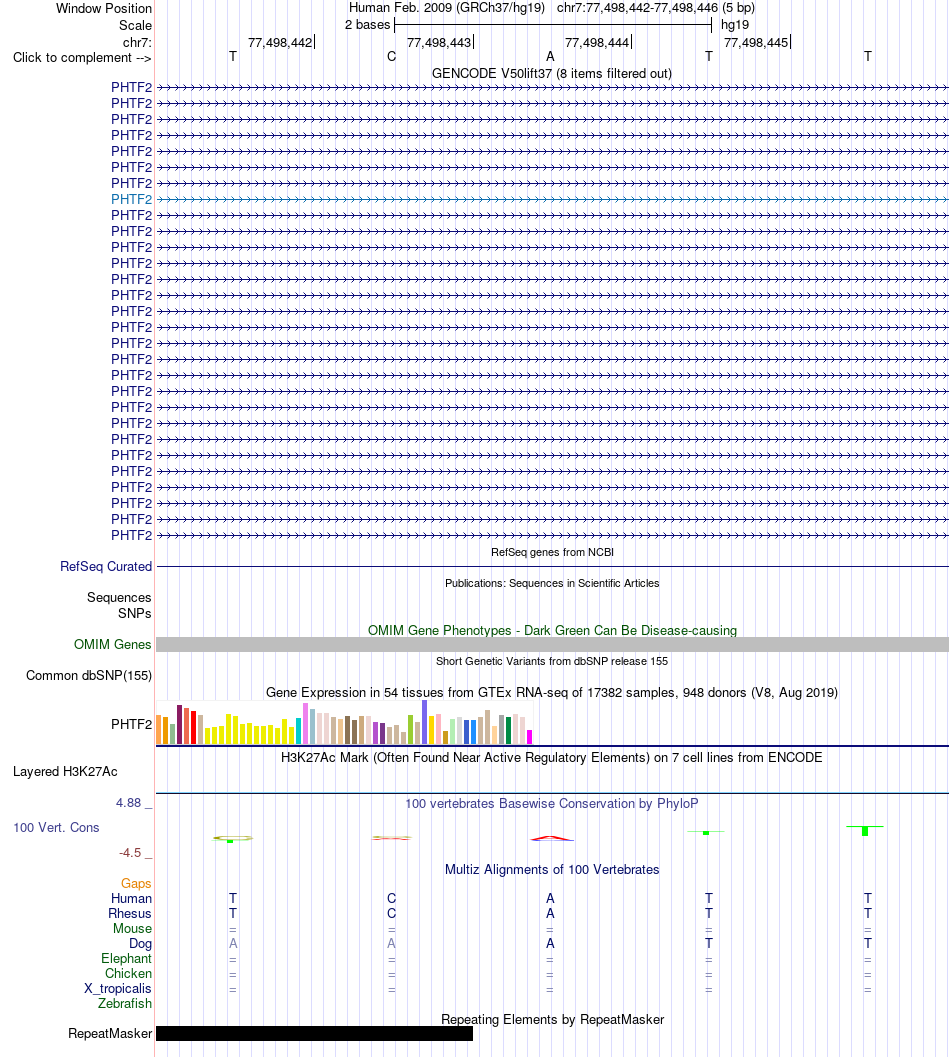The height and width of the screenshot is (1057, 950).
Task: Click the 4.88 PhyloP upper bound
Action: [x=129, y=803]
